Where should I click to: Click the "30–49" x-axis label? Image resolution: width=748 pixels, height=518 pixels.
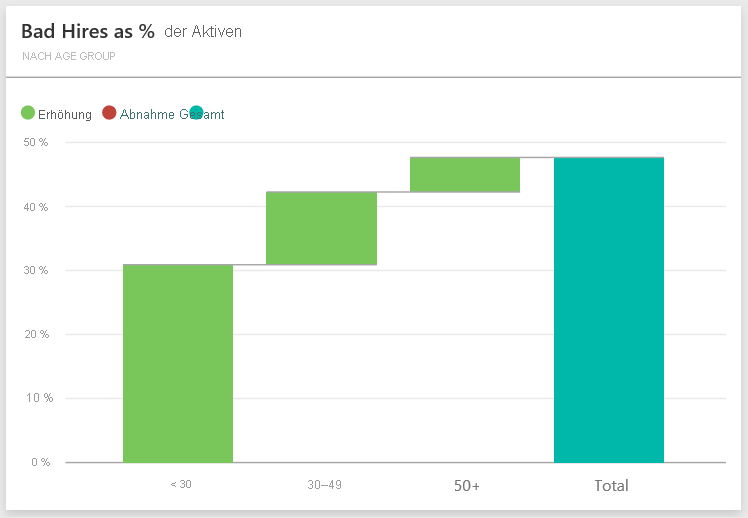[x=325, y=485]
